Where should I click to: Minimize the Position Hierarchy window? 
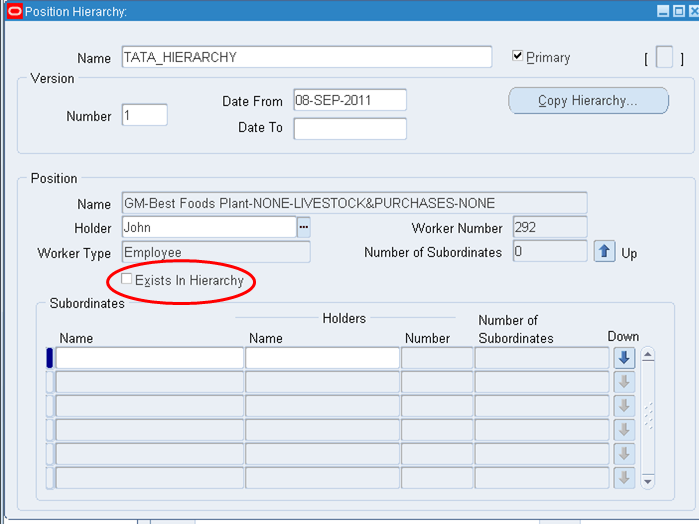pyautogui.click(x=663, y=11)
